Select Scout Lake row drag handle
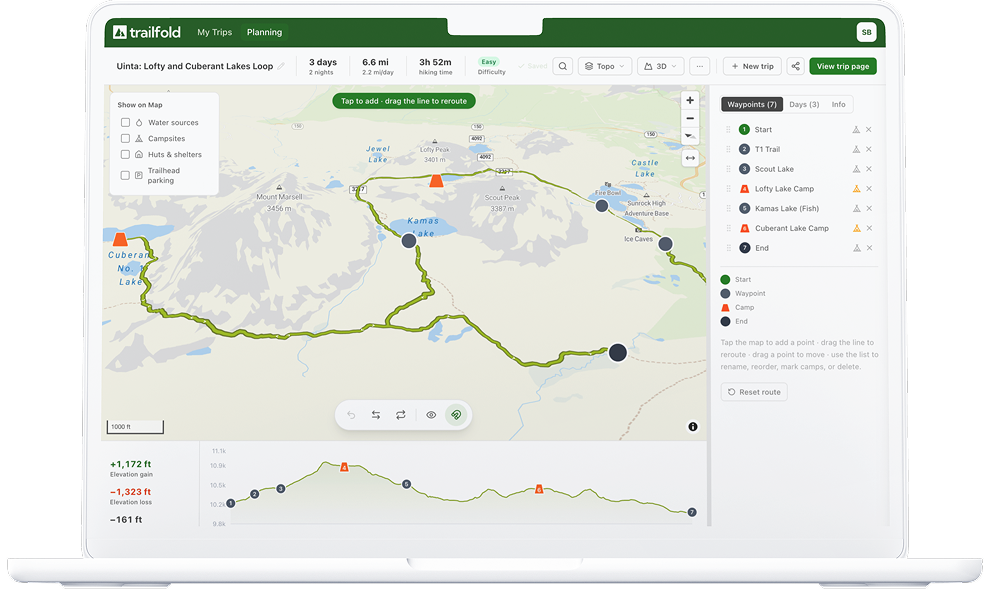 (x=728, y=169)
